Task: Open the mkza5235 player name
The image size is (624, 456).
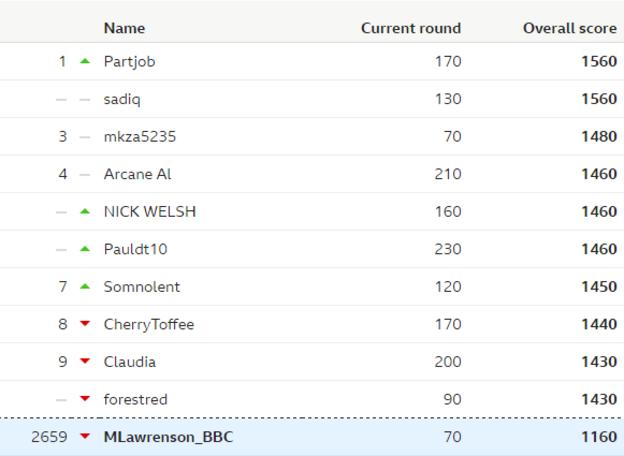Action: [x=140, y=136]
